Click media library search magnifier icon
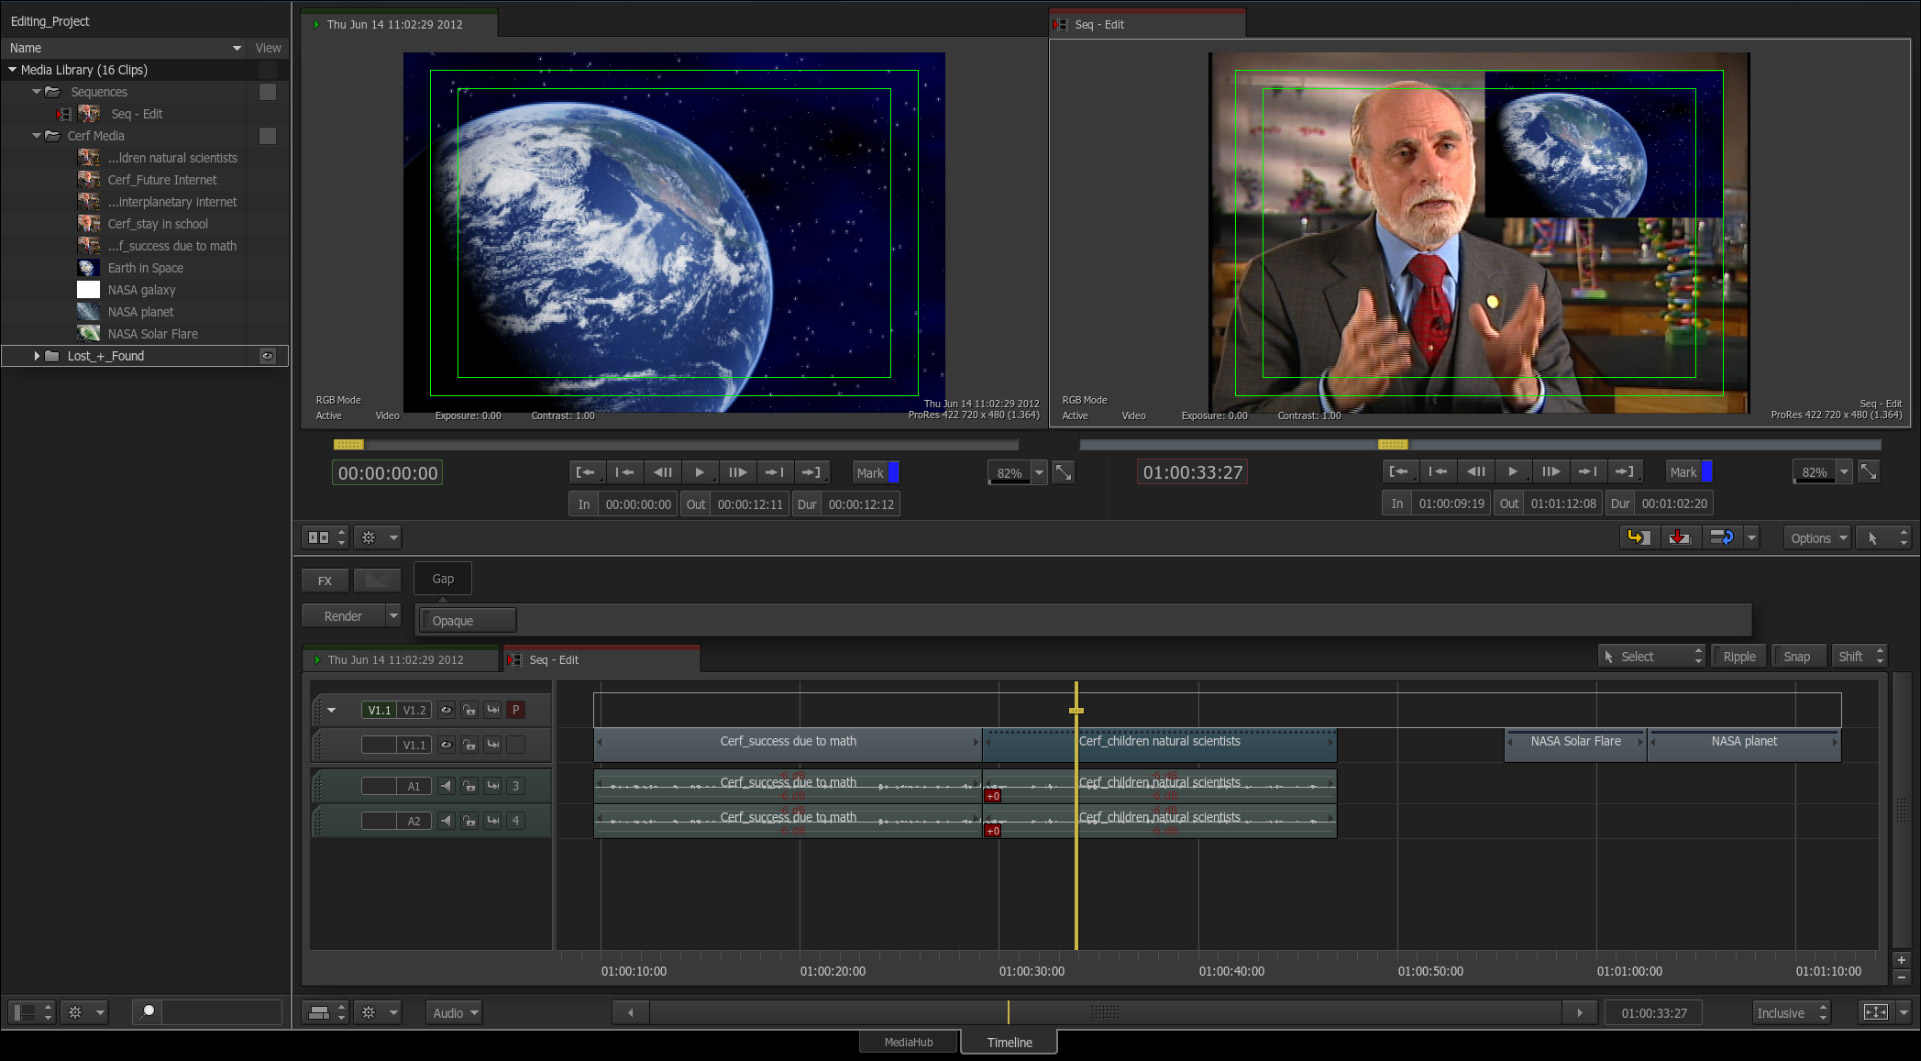Viewport: 1921px width, 1061px height. pos(148,1011)
